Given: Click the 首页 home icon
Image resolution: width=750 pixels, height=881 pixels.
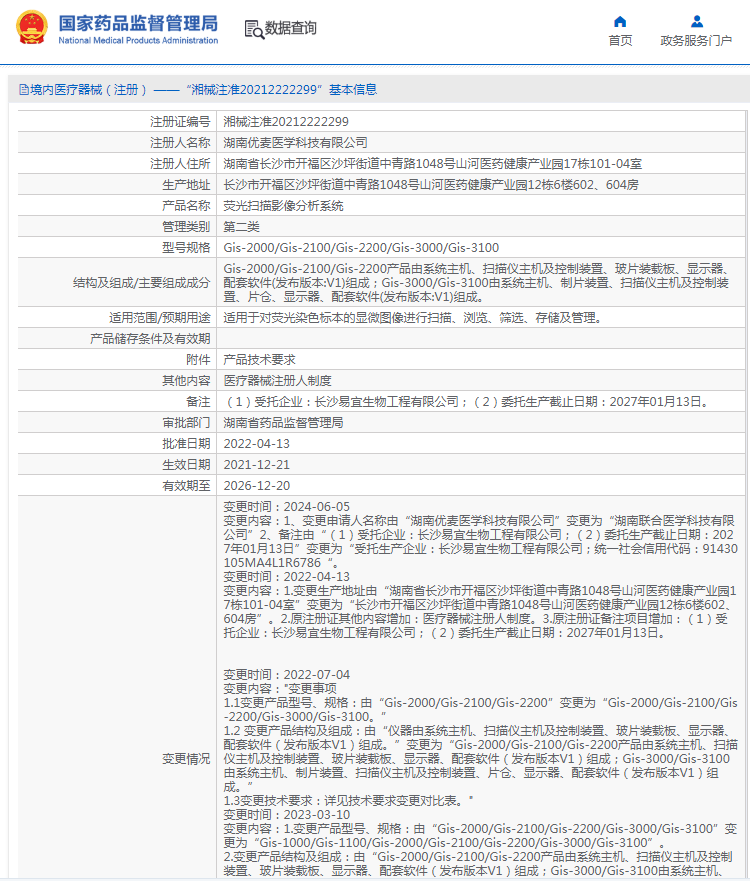Looking at the screenshot, I should 620,22.
